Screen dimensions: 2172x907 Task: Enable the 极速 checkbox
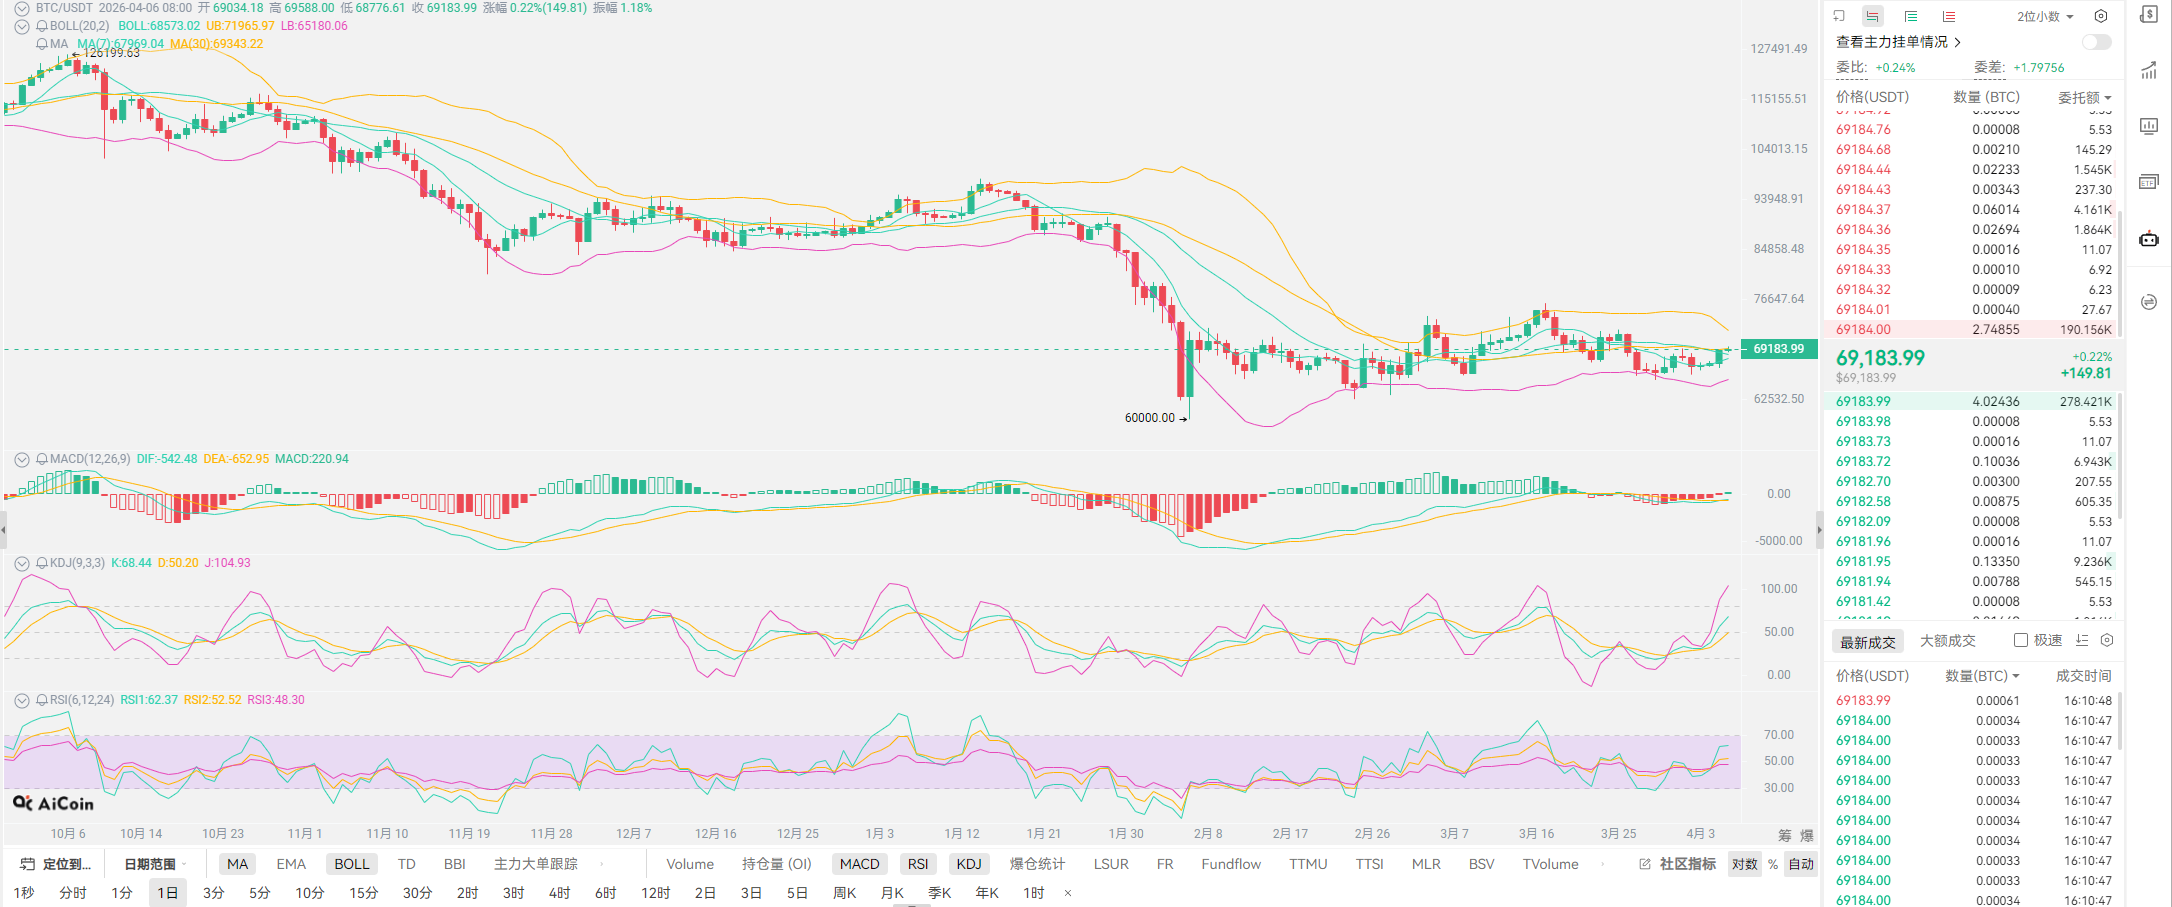tap(2021, 640)
